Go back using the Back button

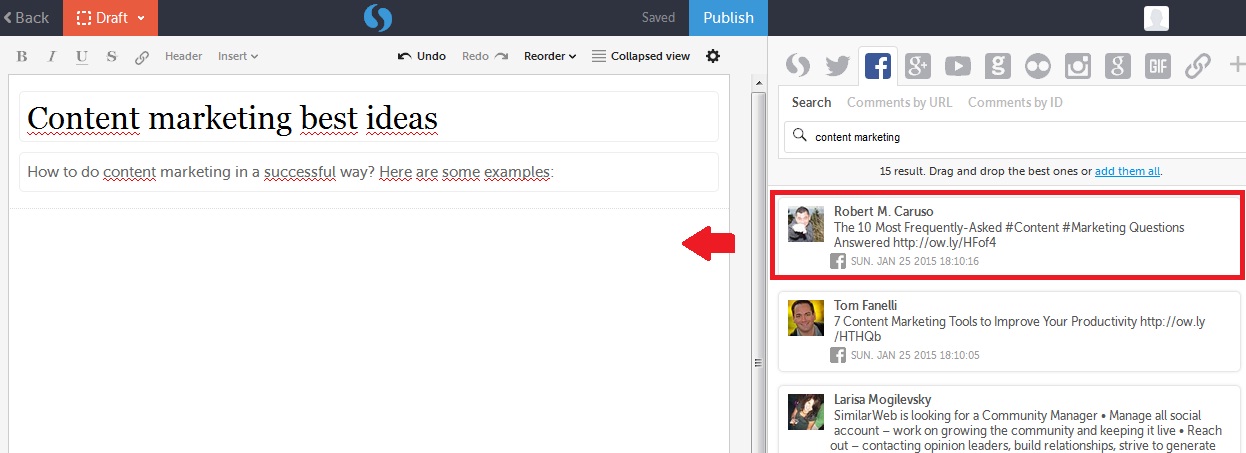[27, 17]
